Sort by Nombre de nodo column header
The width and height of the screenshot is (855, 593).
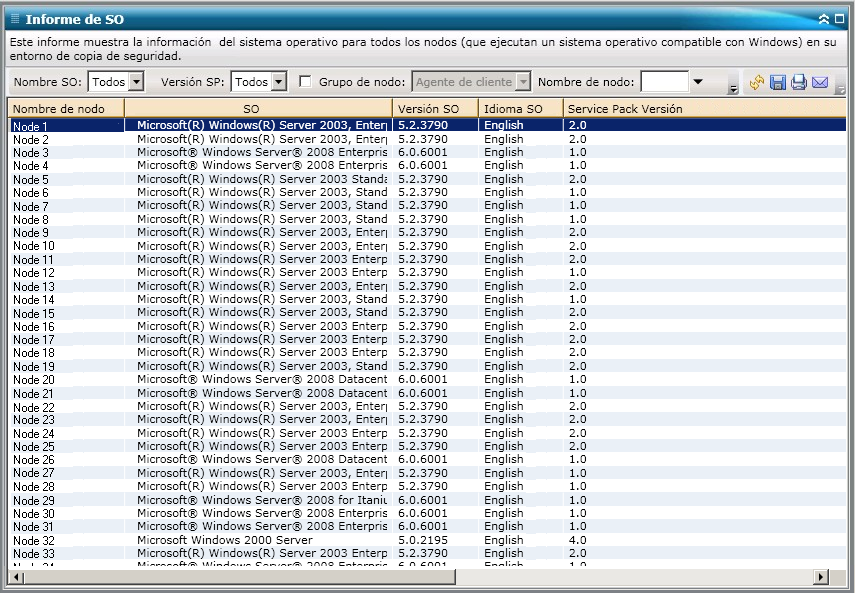point(66,108)
